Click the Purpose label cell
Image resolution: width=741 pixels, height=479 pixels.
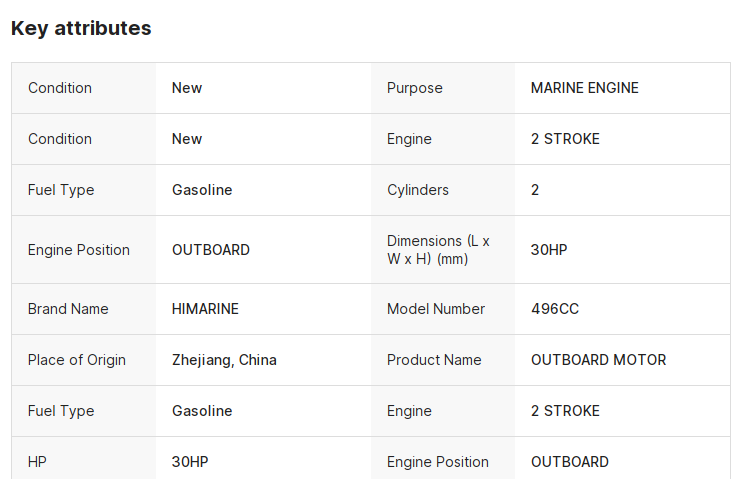coord(414,88)
